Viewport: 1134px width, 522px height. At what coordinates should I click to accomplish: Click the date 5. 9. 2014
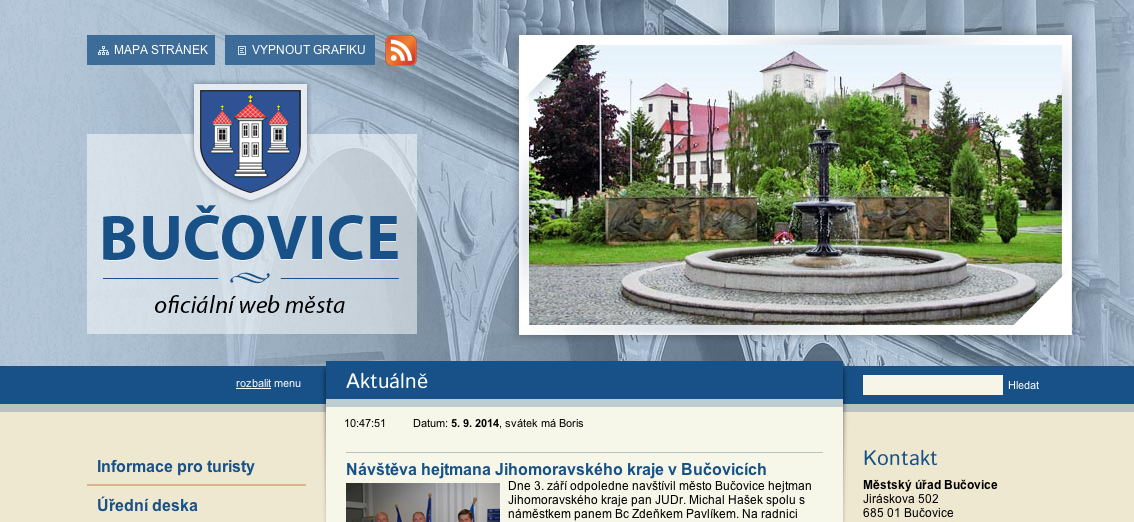(475, 423)
